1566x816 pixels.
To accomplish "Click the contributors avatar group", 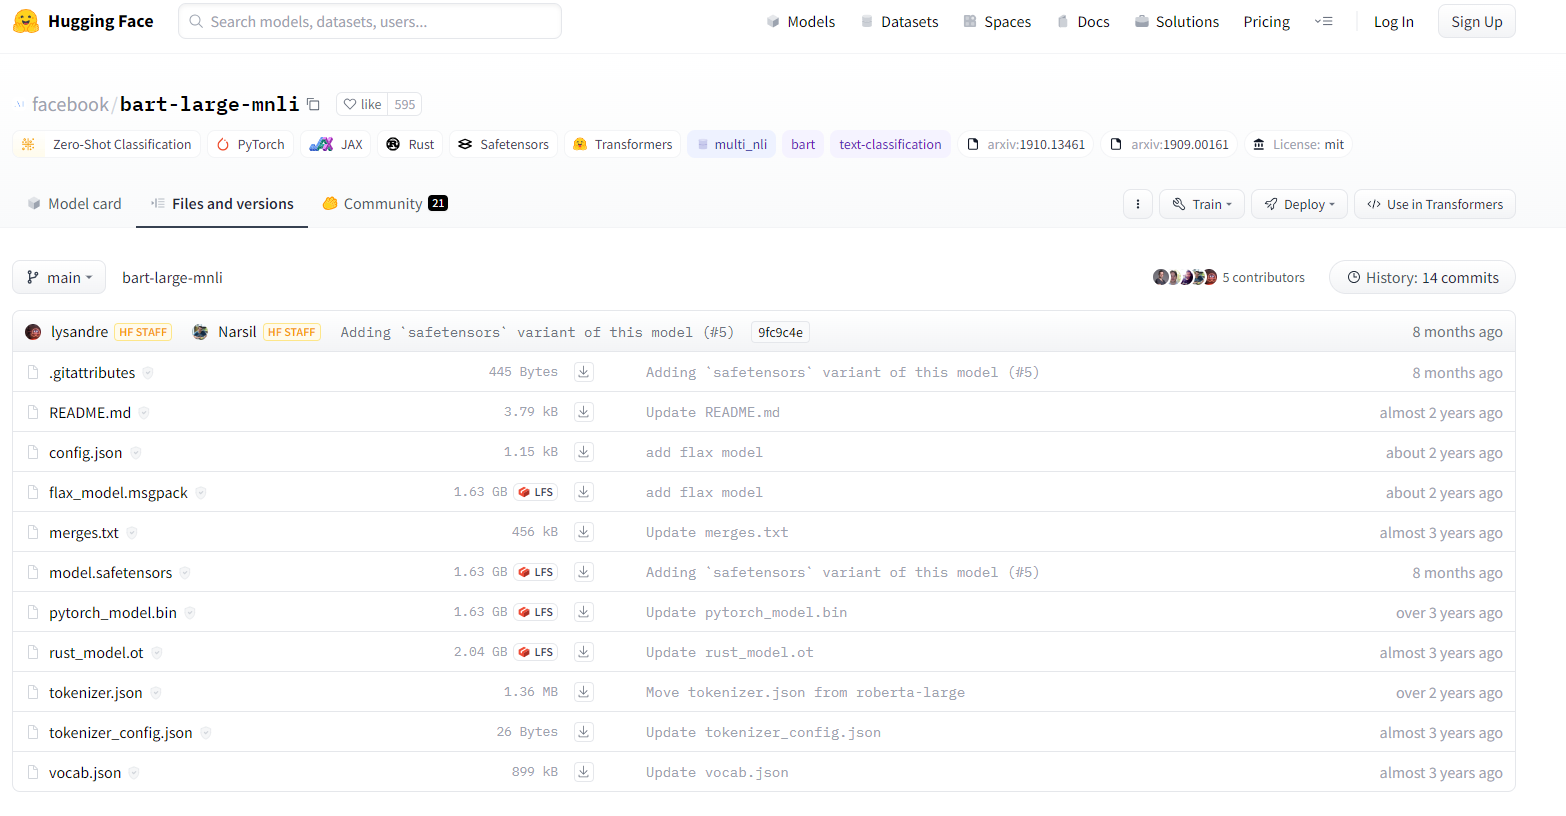I will coord(1185,277).
